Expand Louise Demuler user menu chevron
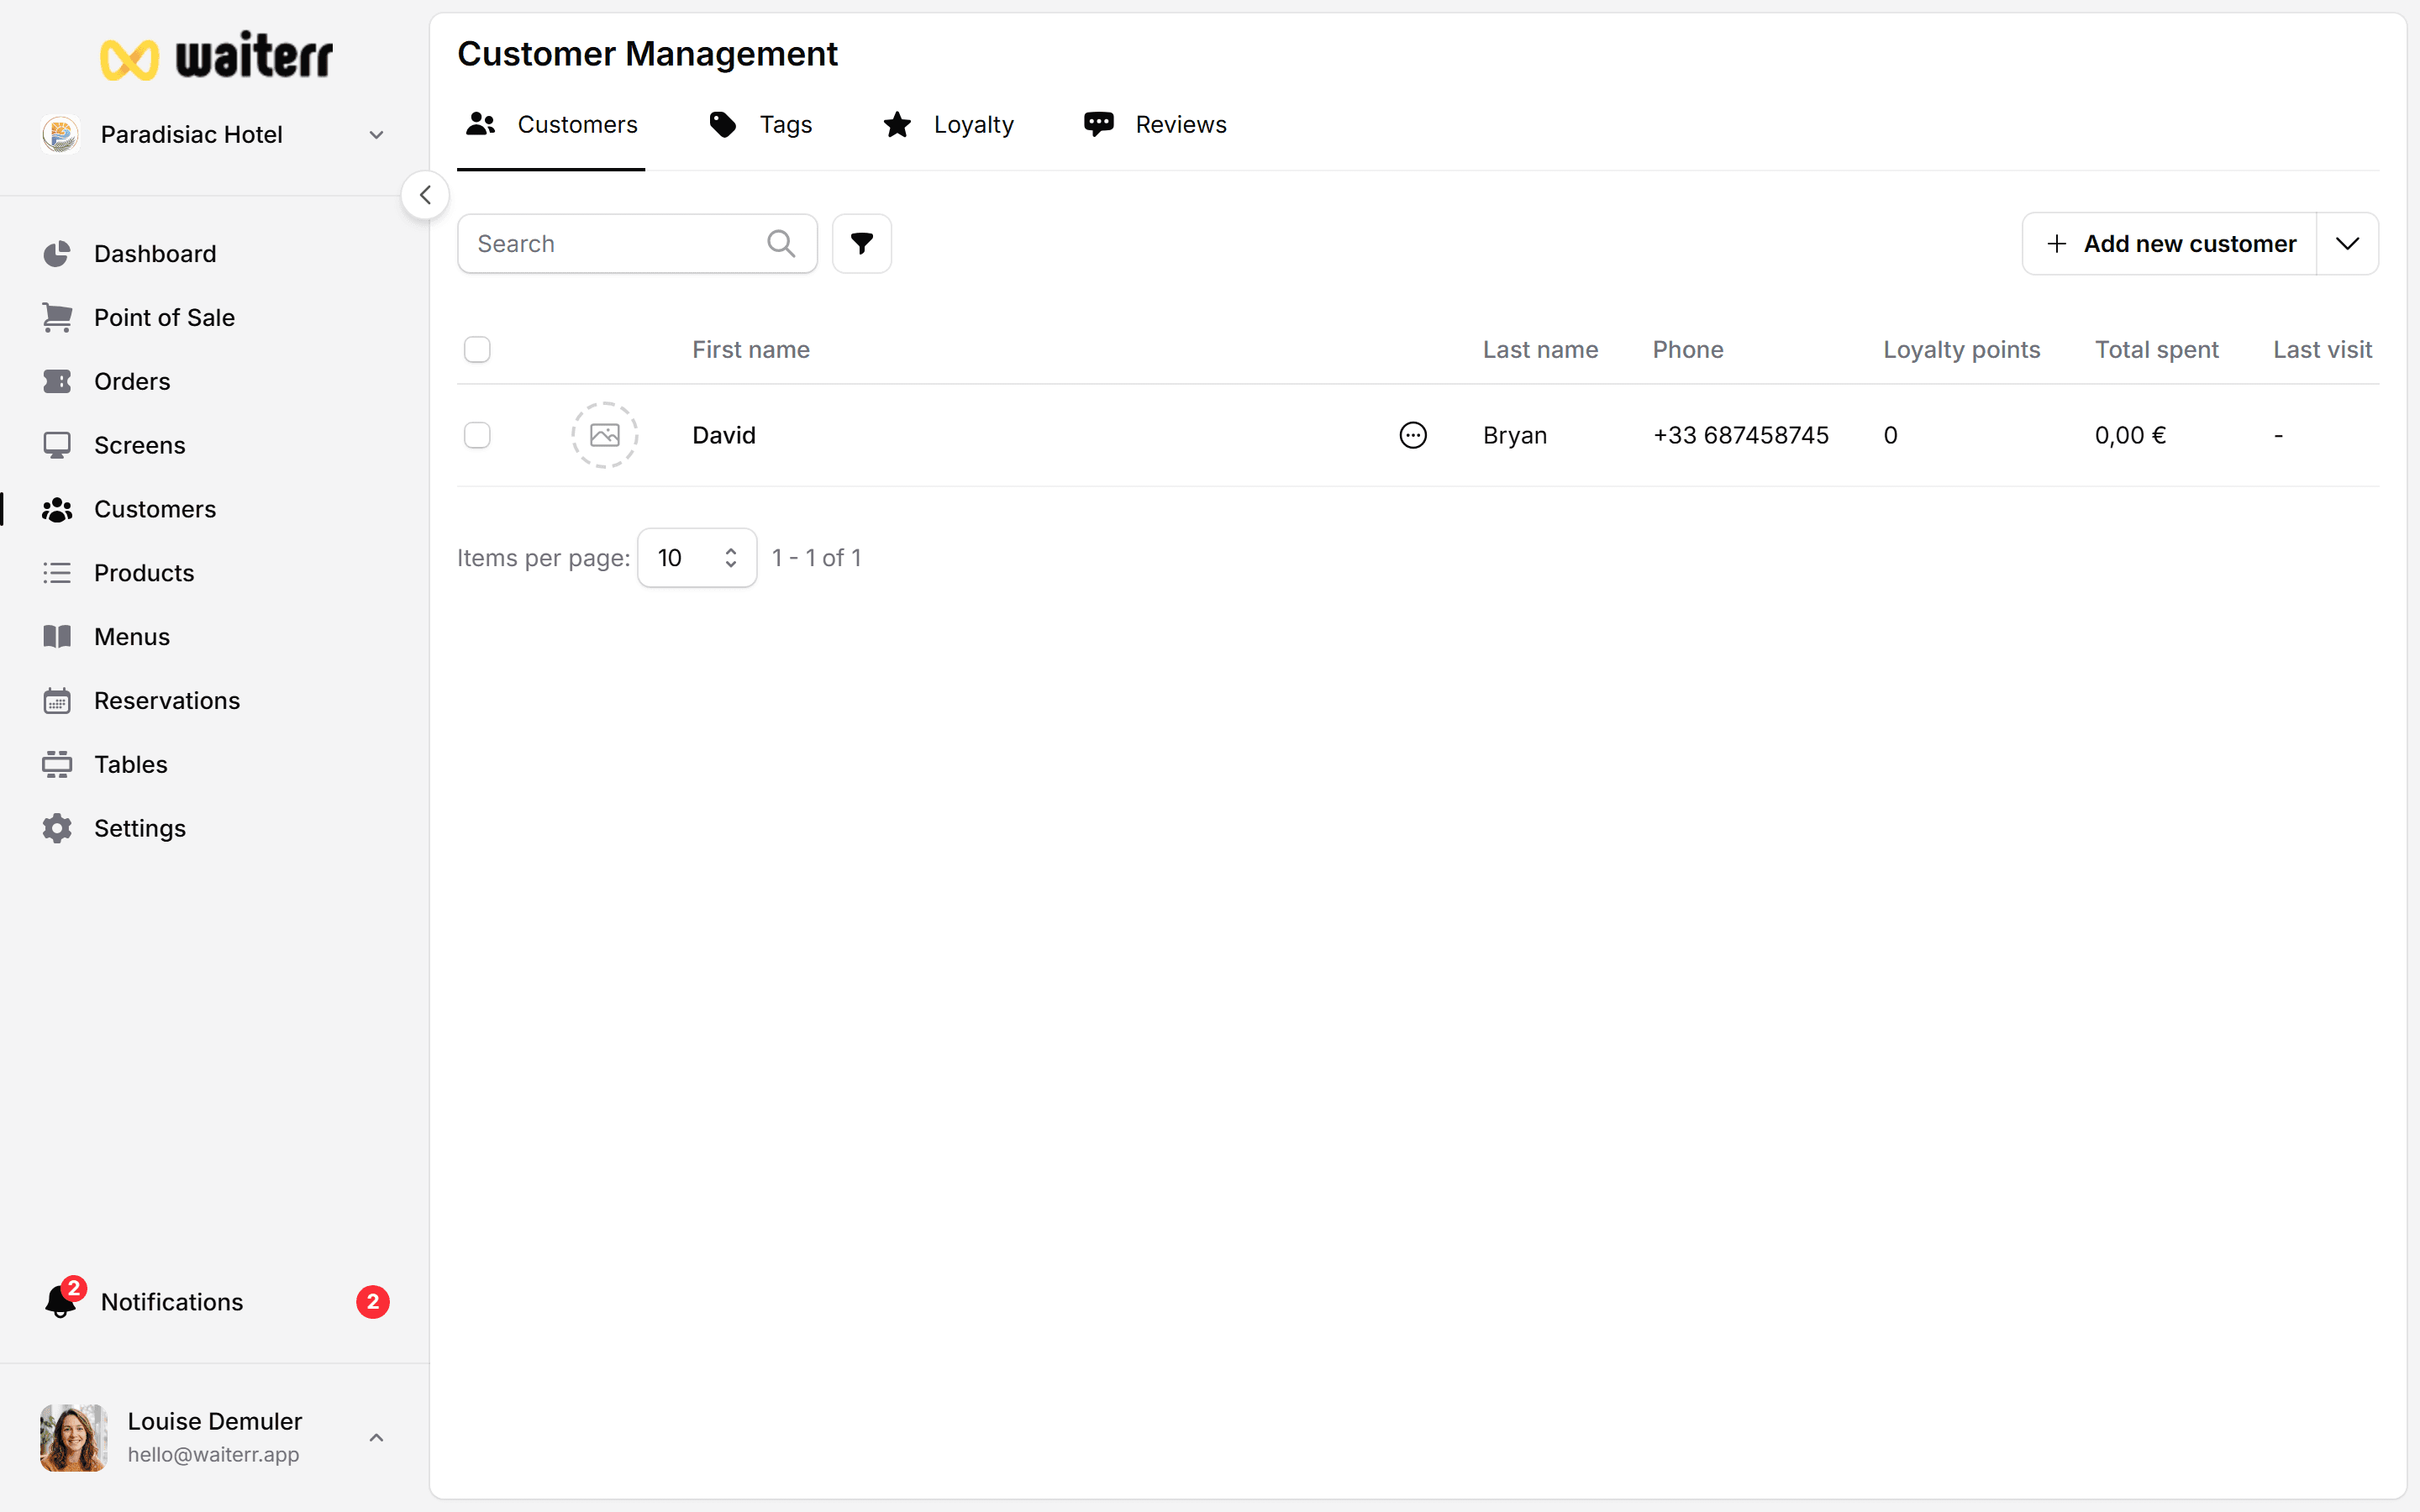The height and width of the screenshot is (1512, 2420). [376, 1437]
